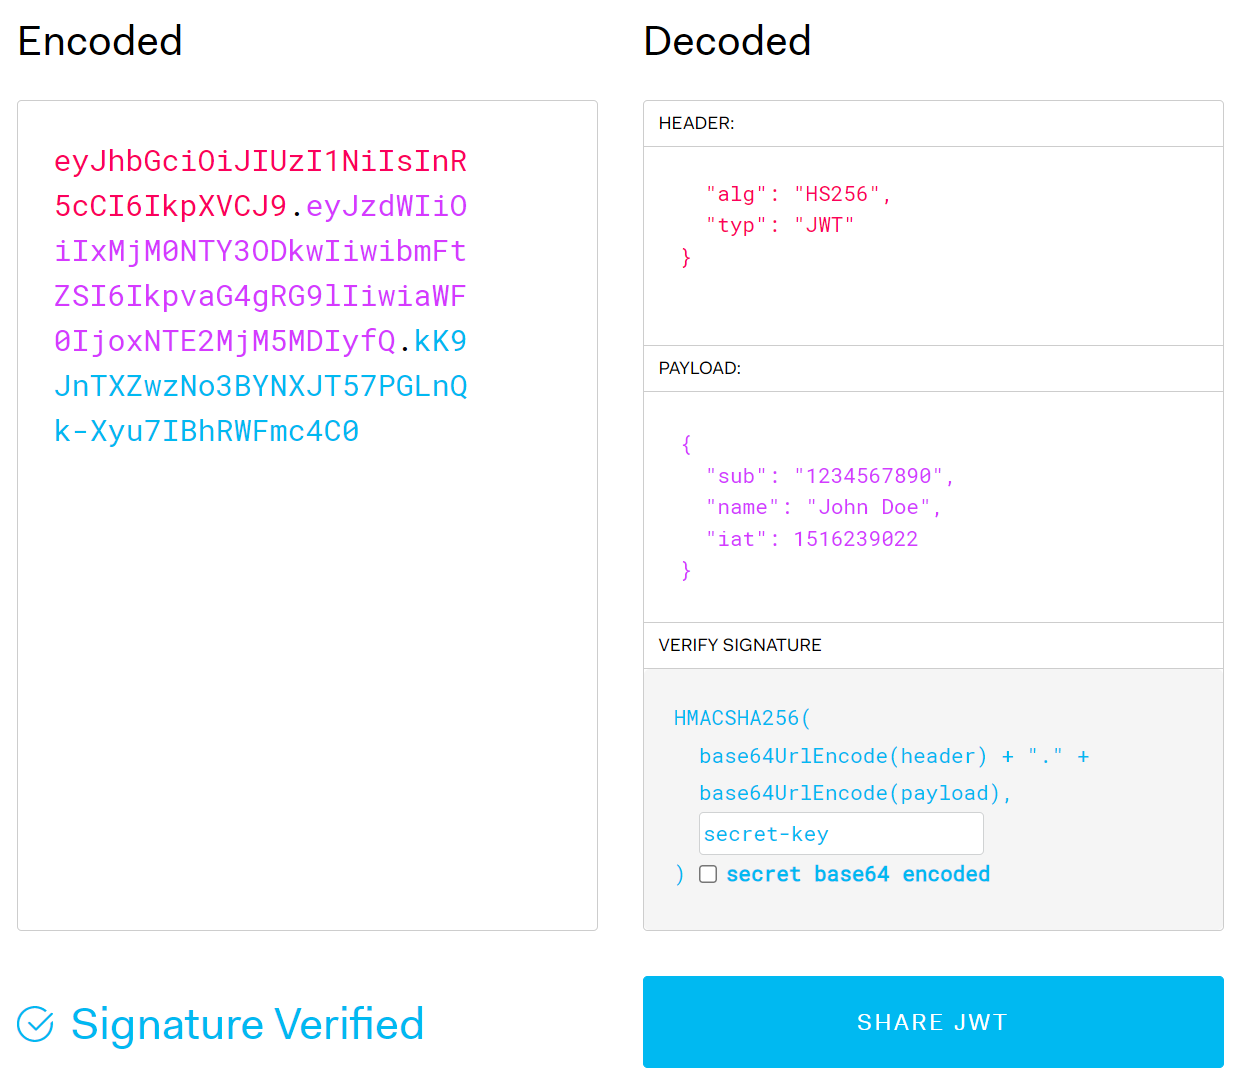
Task: Click the secret base64 encoded label
Action: [857, 874]
